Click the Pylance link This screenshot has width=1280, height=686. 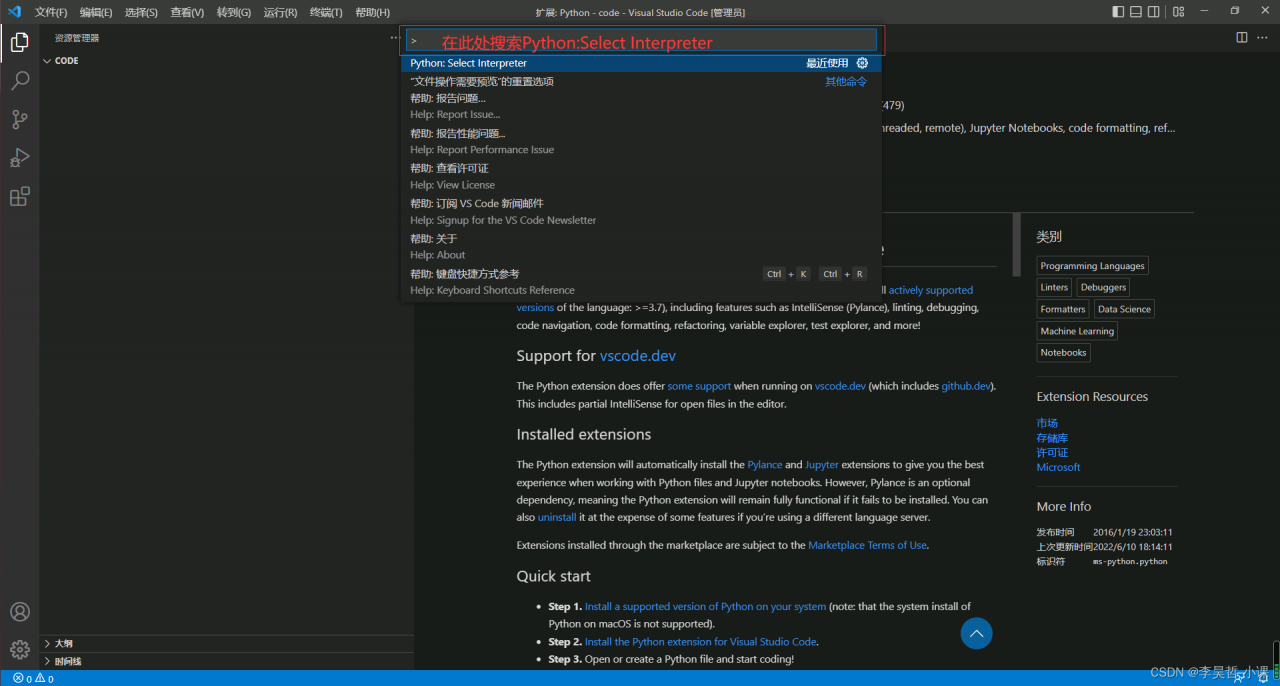pos(765,465)
